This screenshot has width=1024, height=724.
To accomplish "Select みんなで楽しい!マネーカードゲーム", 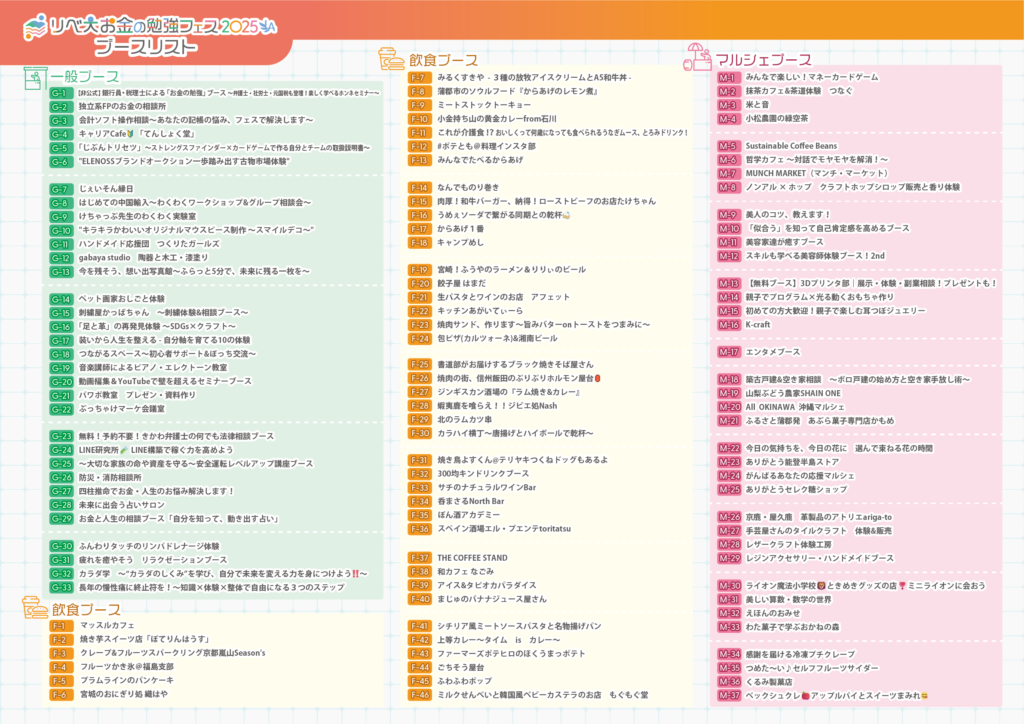I will (x=798, y=77).
